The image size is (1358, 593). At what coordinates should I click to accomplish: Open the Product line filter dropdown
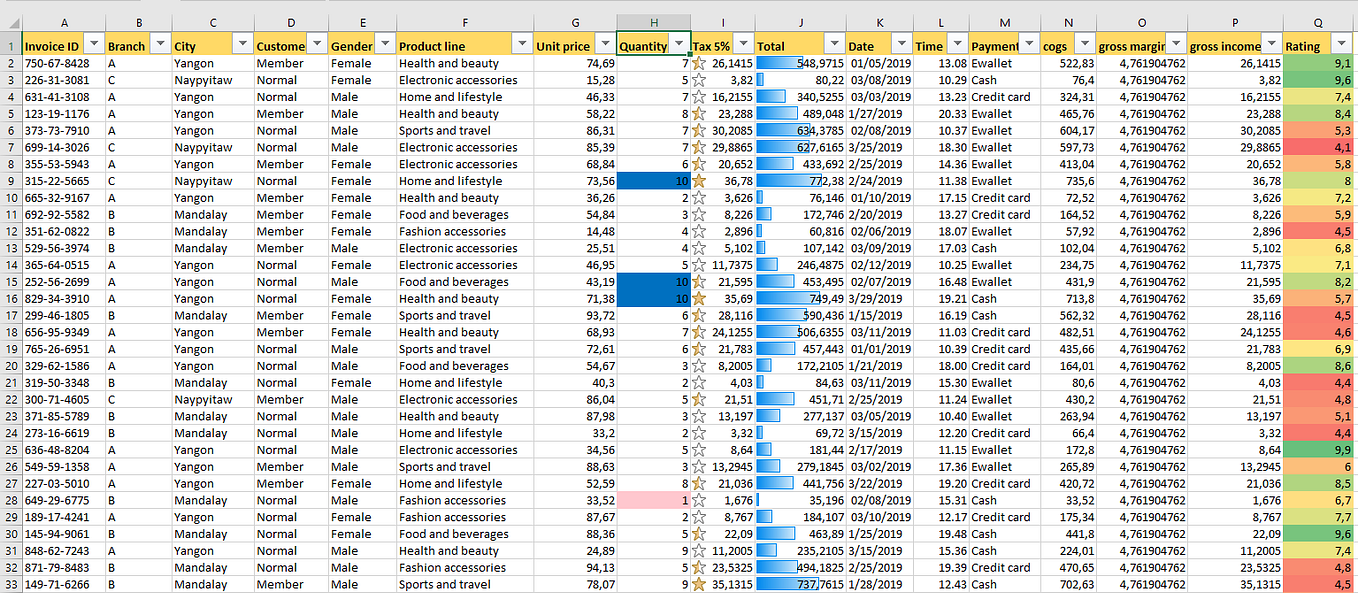click(522, 44)
